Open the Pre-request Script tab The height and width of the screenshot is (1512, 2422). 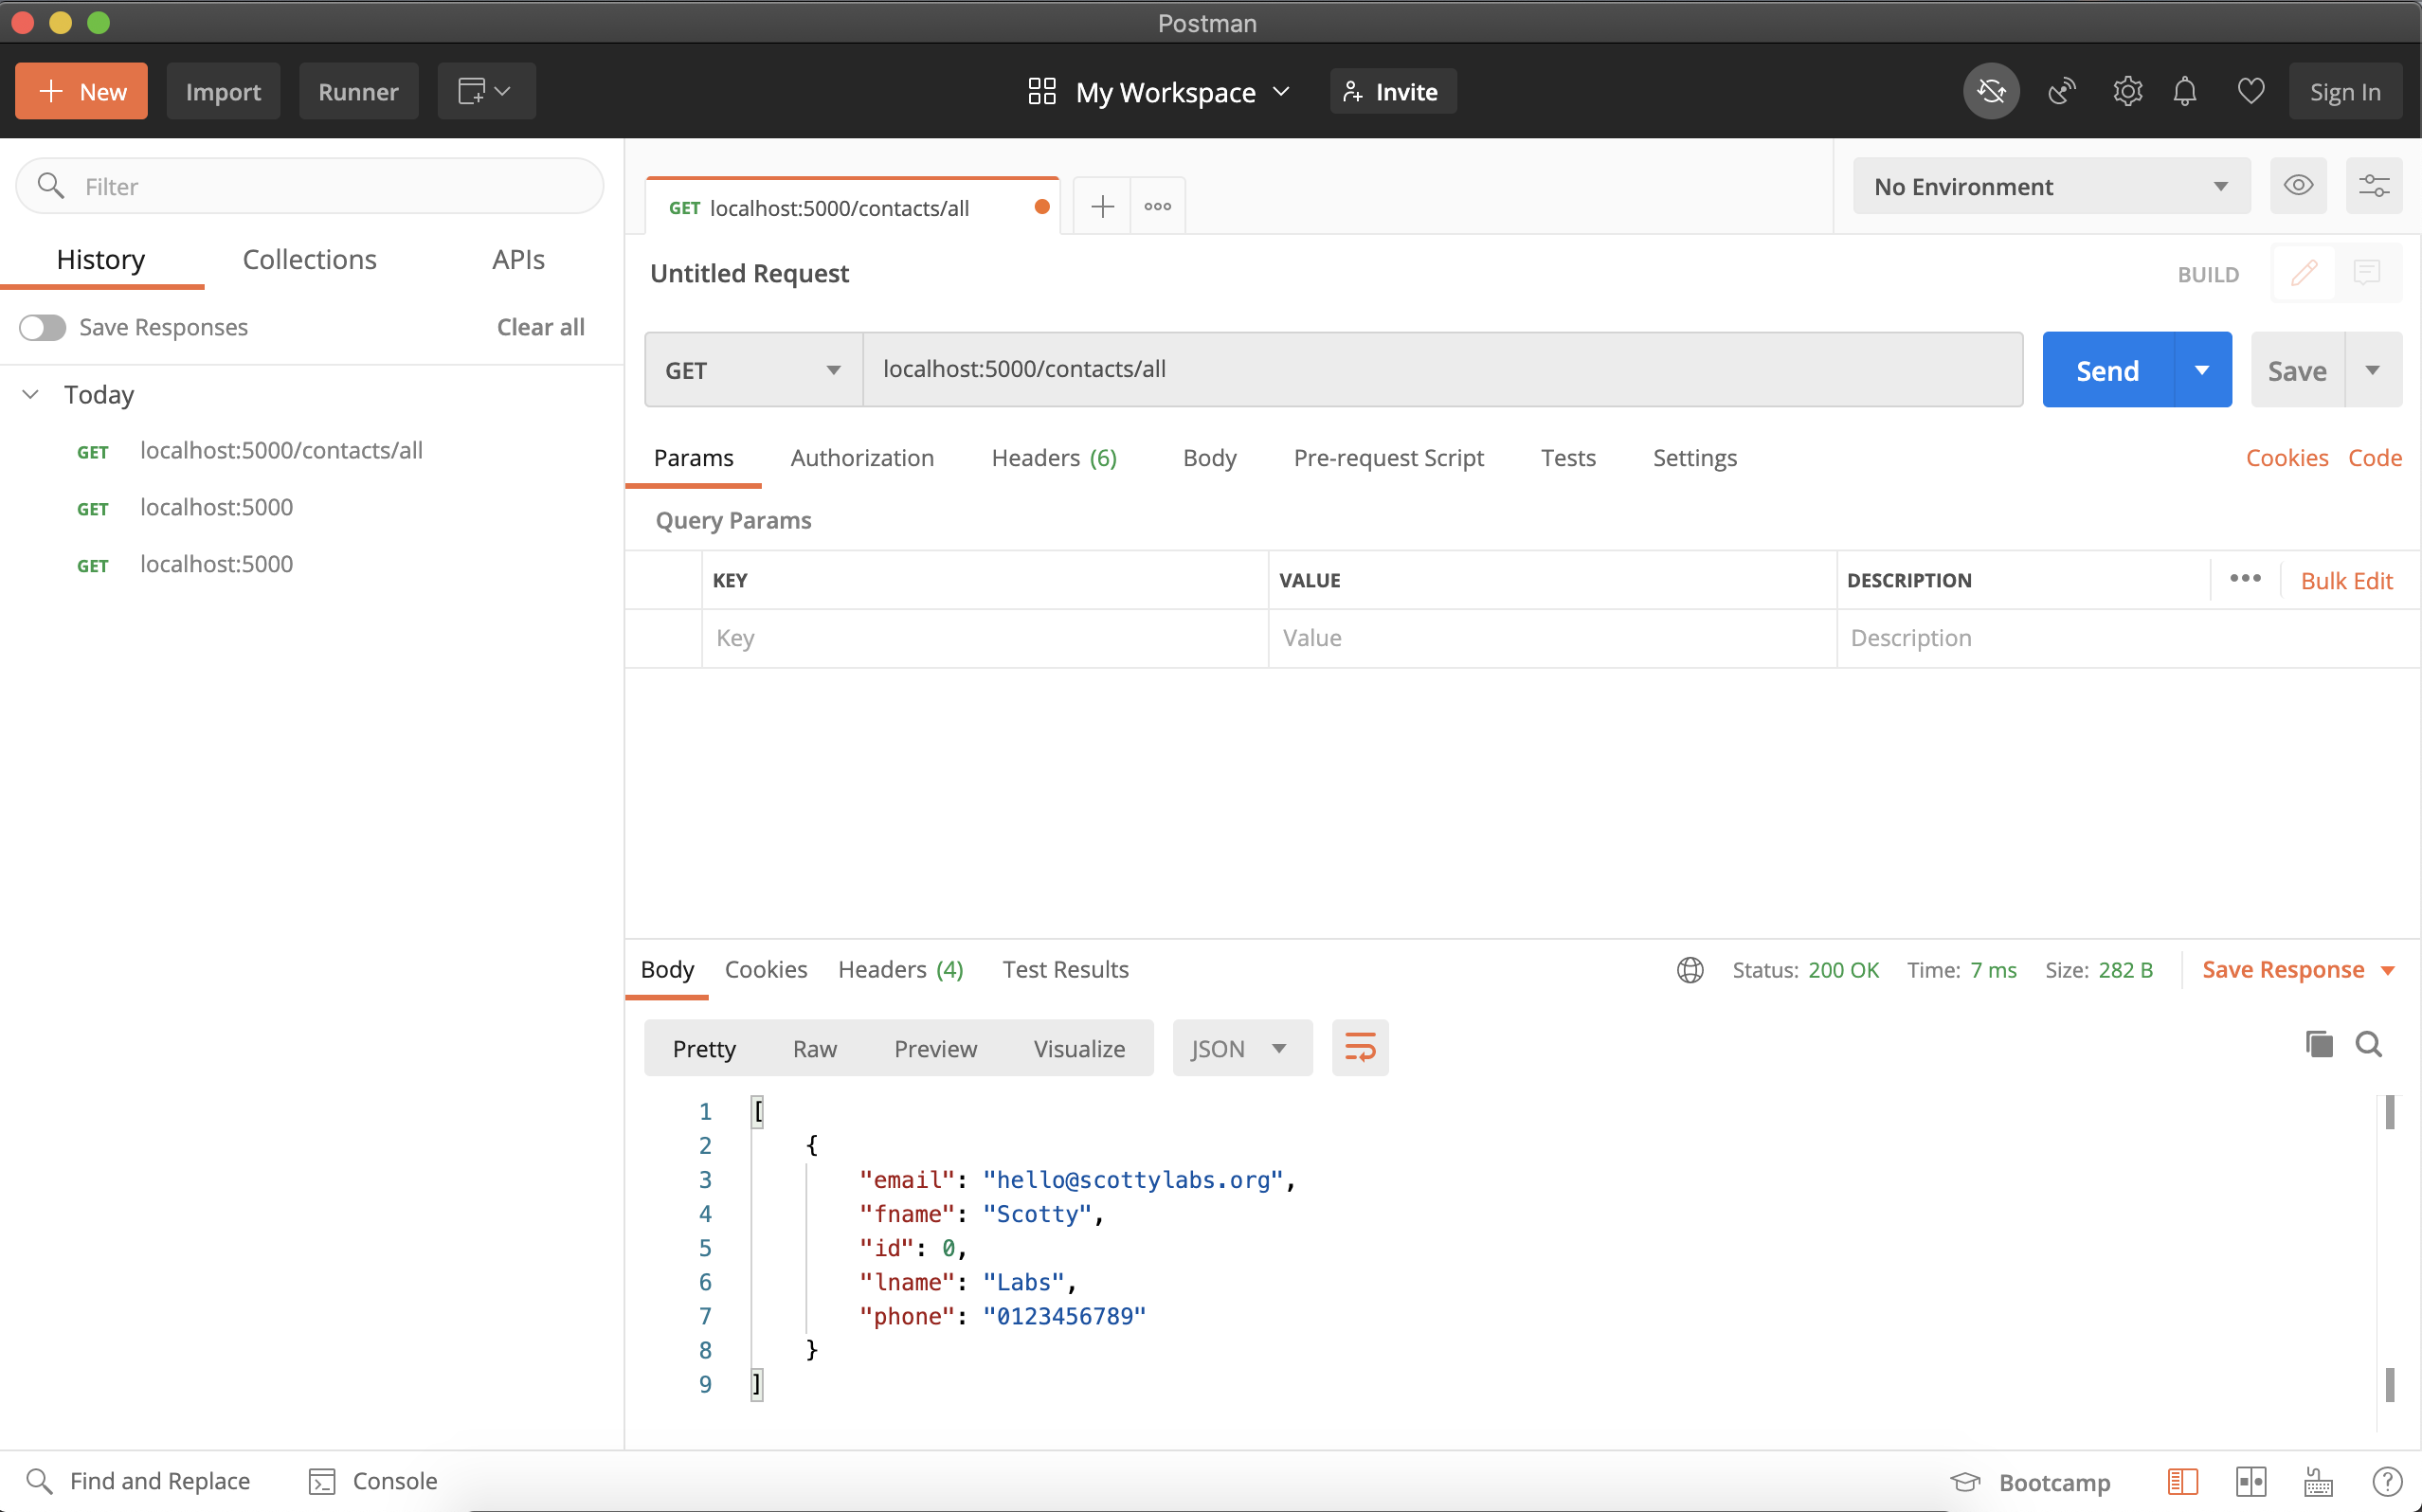(1388, 458)
